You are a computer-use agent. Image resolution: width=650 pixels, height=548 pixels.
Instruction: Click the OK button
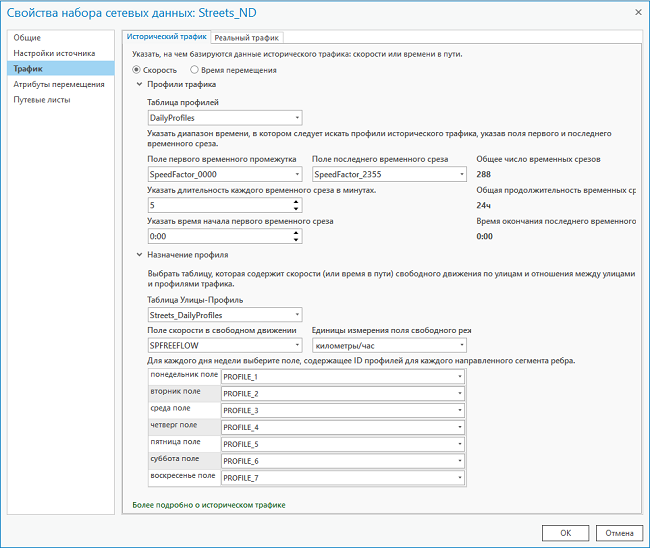[x=565, y=532]
